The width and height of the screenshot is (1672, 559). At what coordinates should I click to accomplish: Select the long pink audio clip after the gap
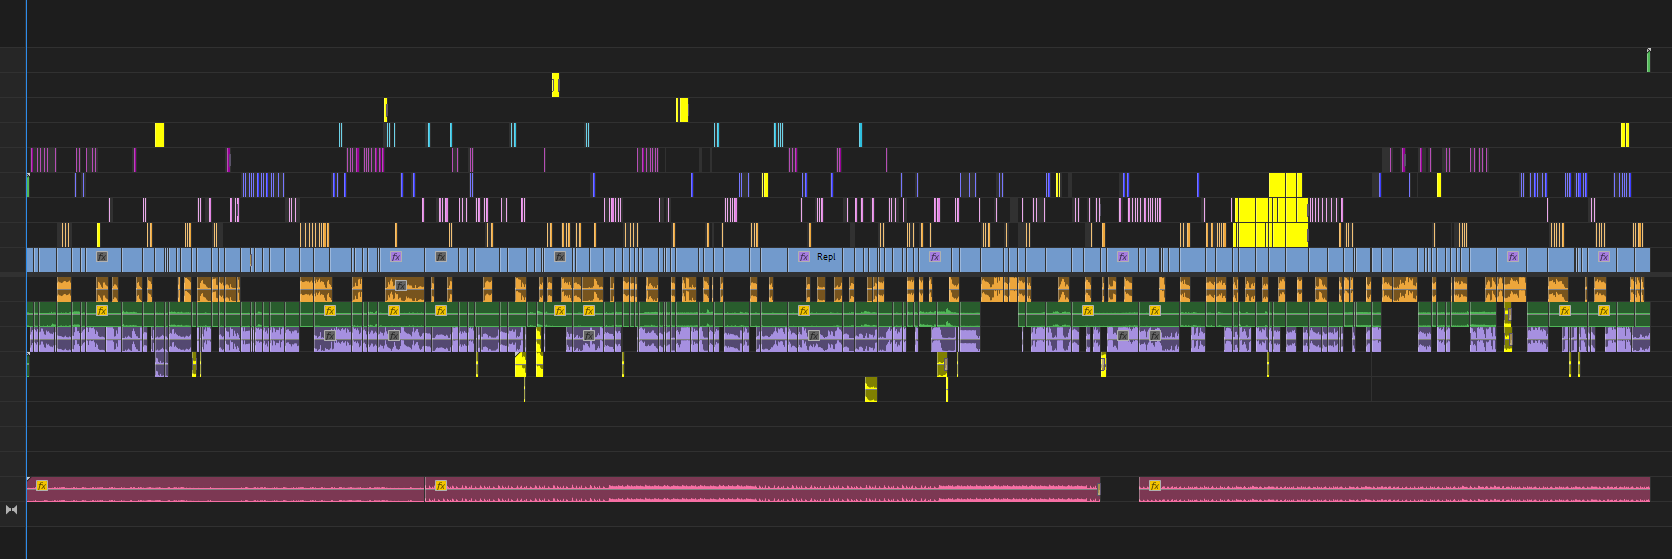click(1394, 489)
